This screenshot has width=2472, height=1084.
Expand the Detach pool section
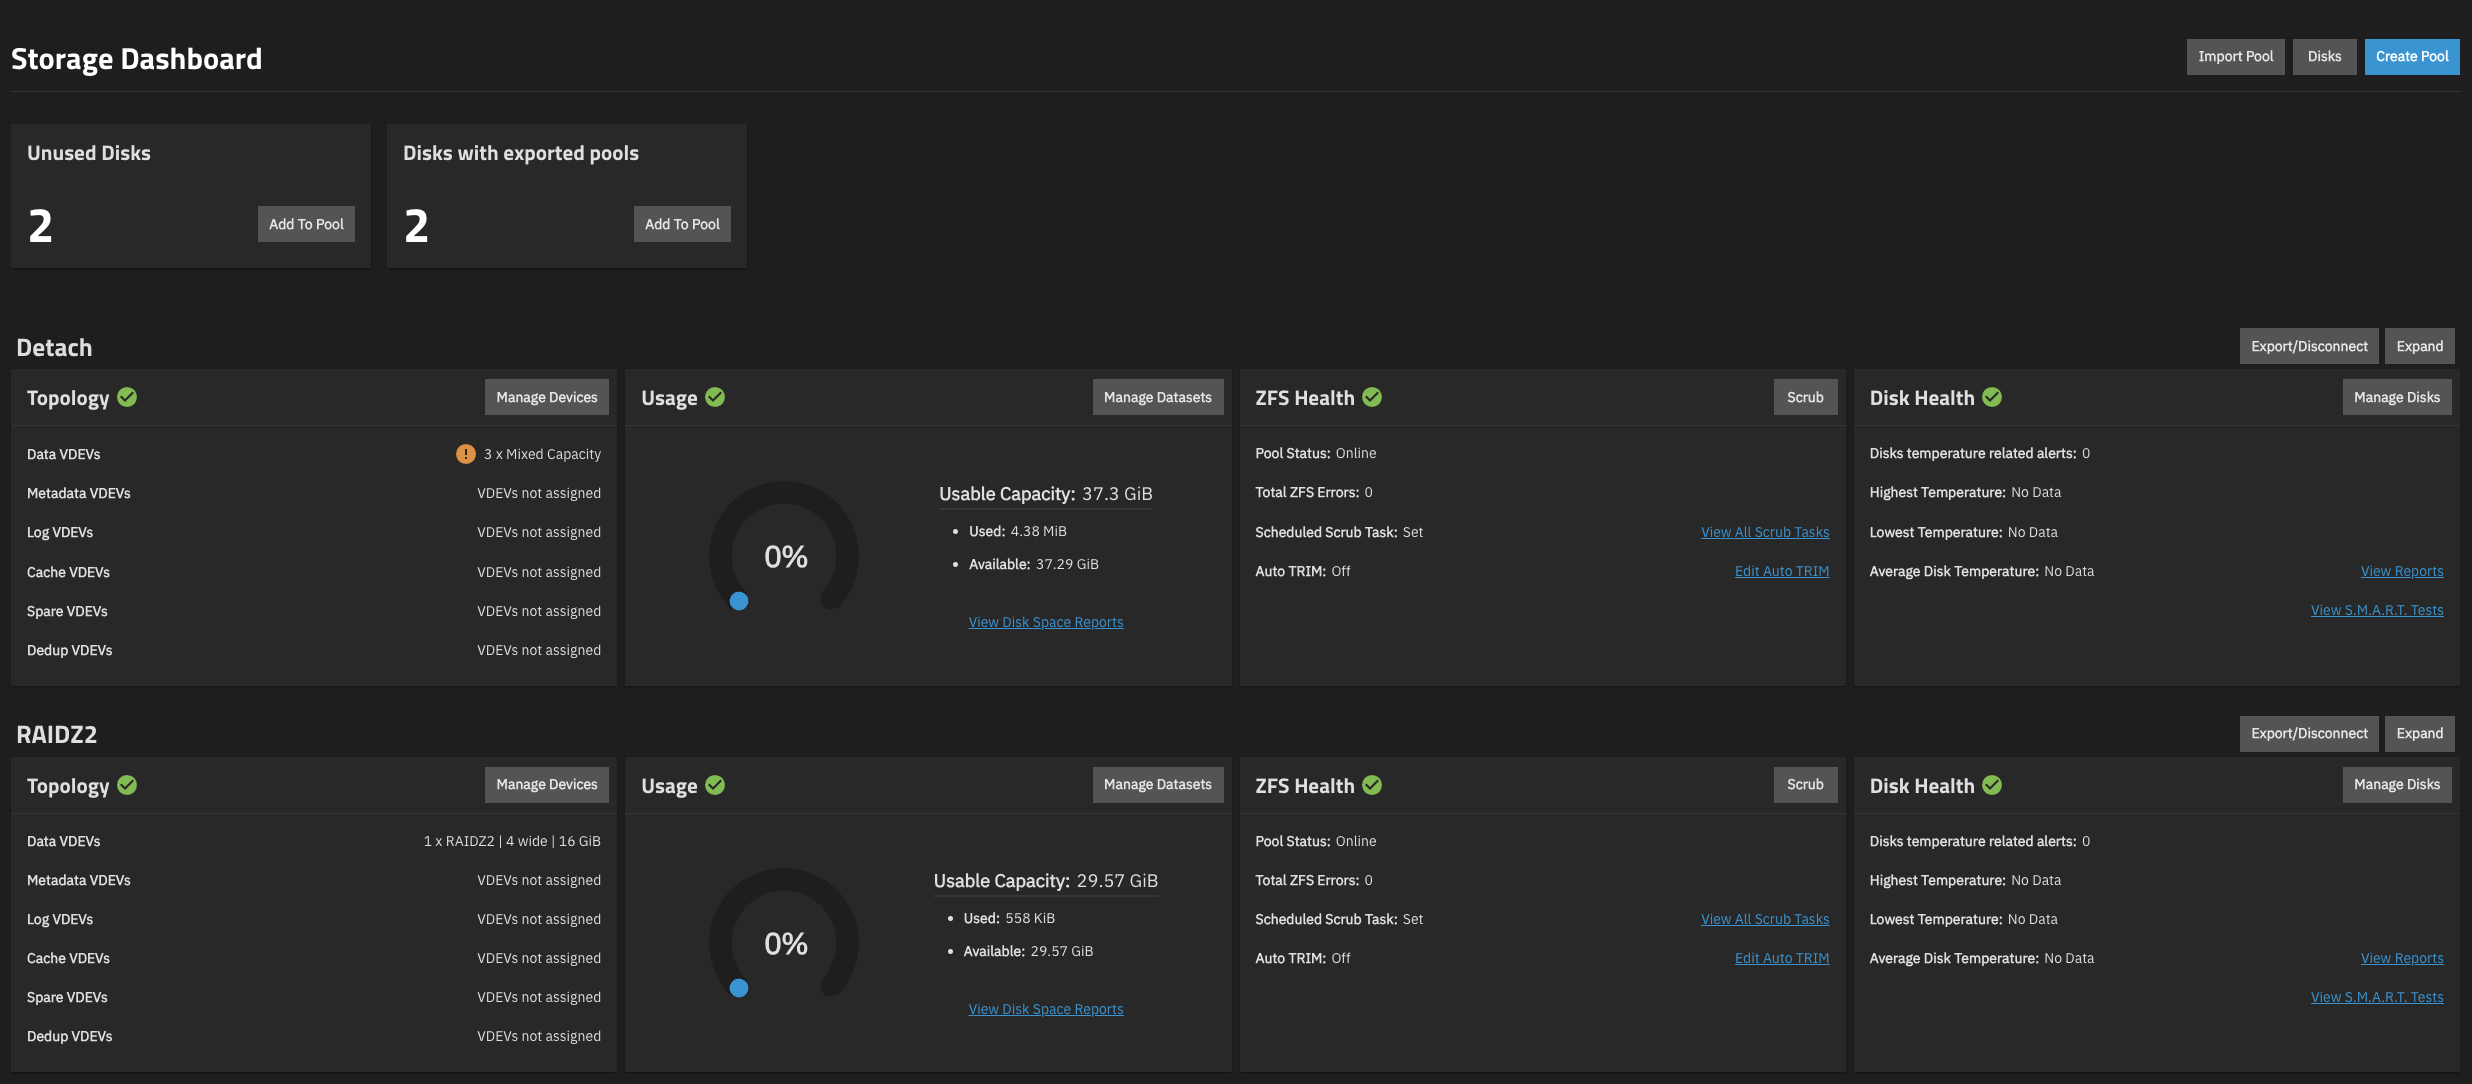2419,346
